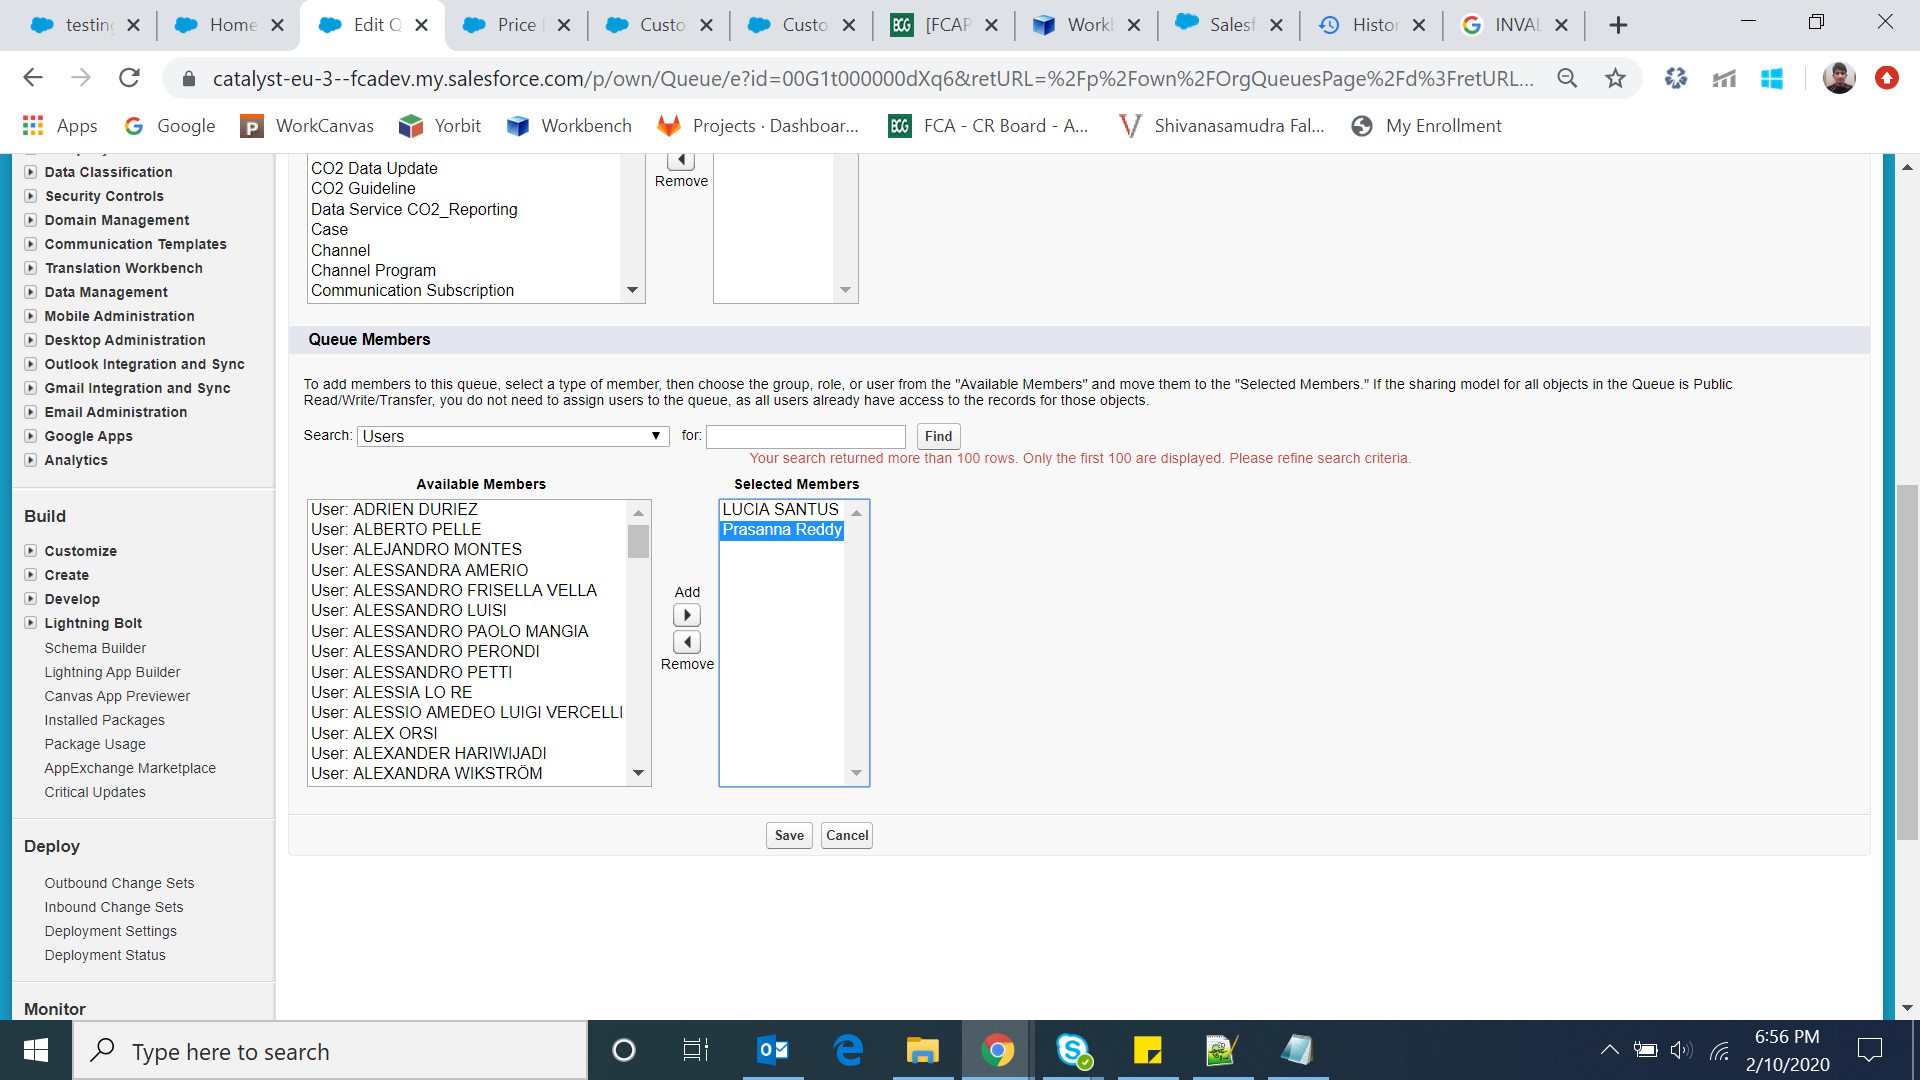This screenshot has width=1920, height=1080.
Task: Expand the Security Controls tree item
Action: click(31, 196)
